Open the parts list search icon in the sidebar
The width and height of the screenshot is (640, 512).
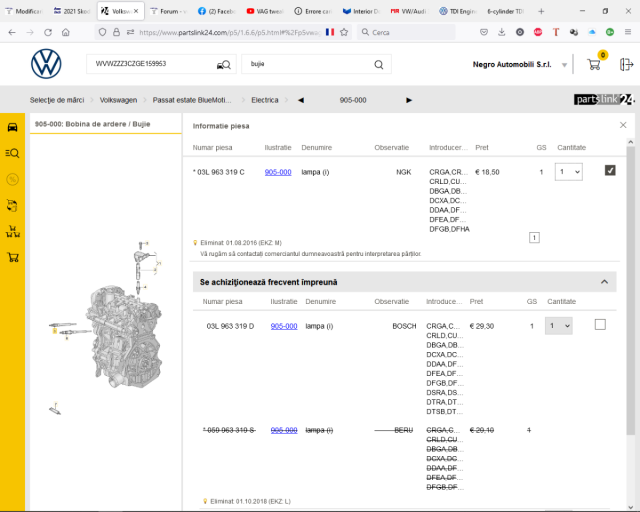coord(12,153)
